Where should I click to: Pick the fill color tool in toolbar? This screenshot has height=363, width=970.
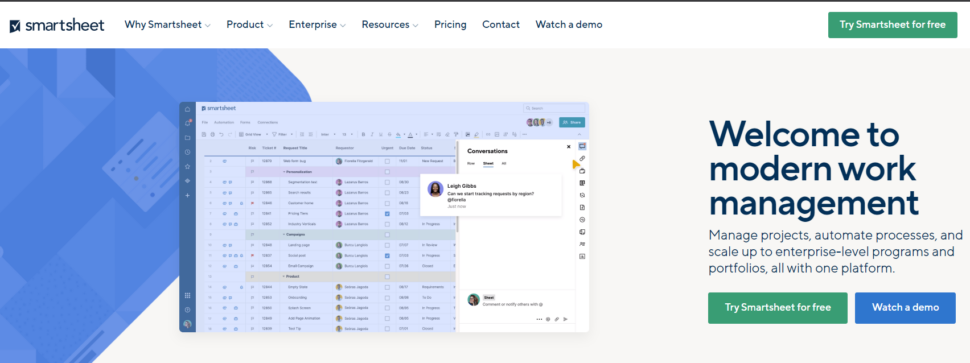pos(398,134)
